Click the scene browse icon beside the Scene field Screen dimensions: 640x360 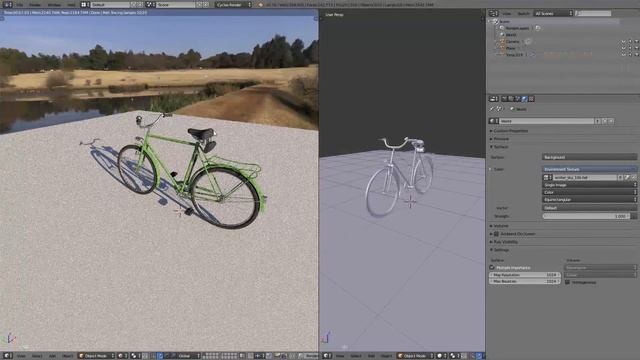pos(150,4)
